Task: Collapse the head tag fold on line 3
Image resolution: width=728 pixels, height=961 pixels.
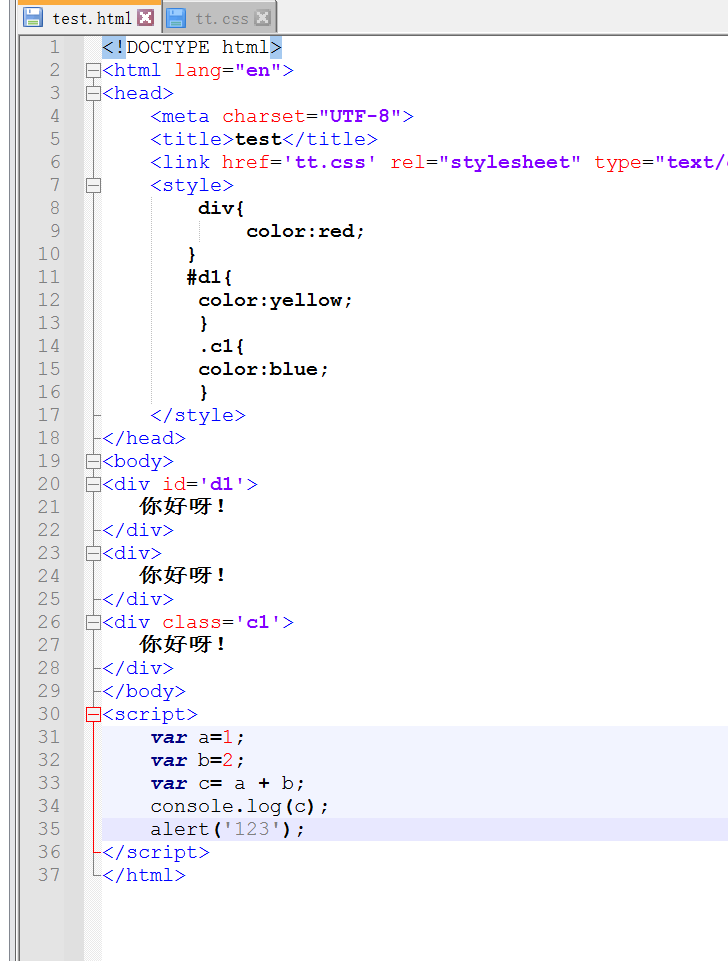Action: point(93,93)
